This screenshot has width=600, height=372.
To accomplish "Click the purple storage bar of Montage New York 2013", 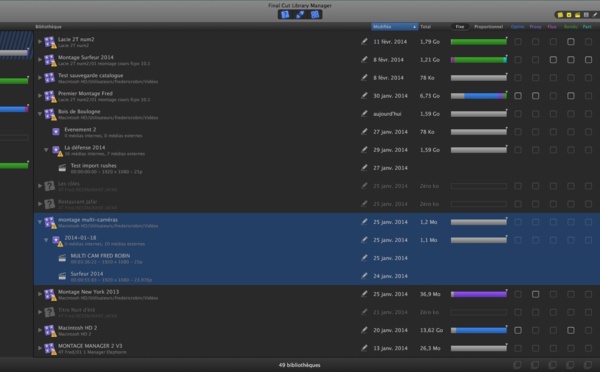I will tap(479, 294).
